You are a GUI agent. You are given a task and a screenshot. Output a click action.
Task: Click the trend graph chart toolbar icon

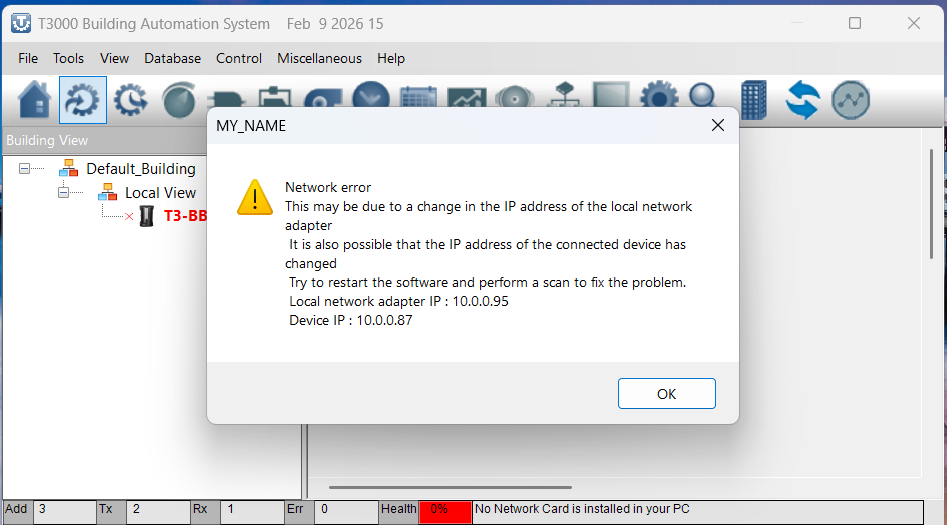point(466,98)
